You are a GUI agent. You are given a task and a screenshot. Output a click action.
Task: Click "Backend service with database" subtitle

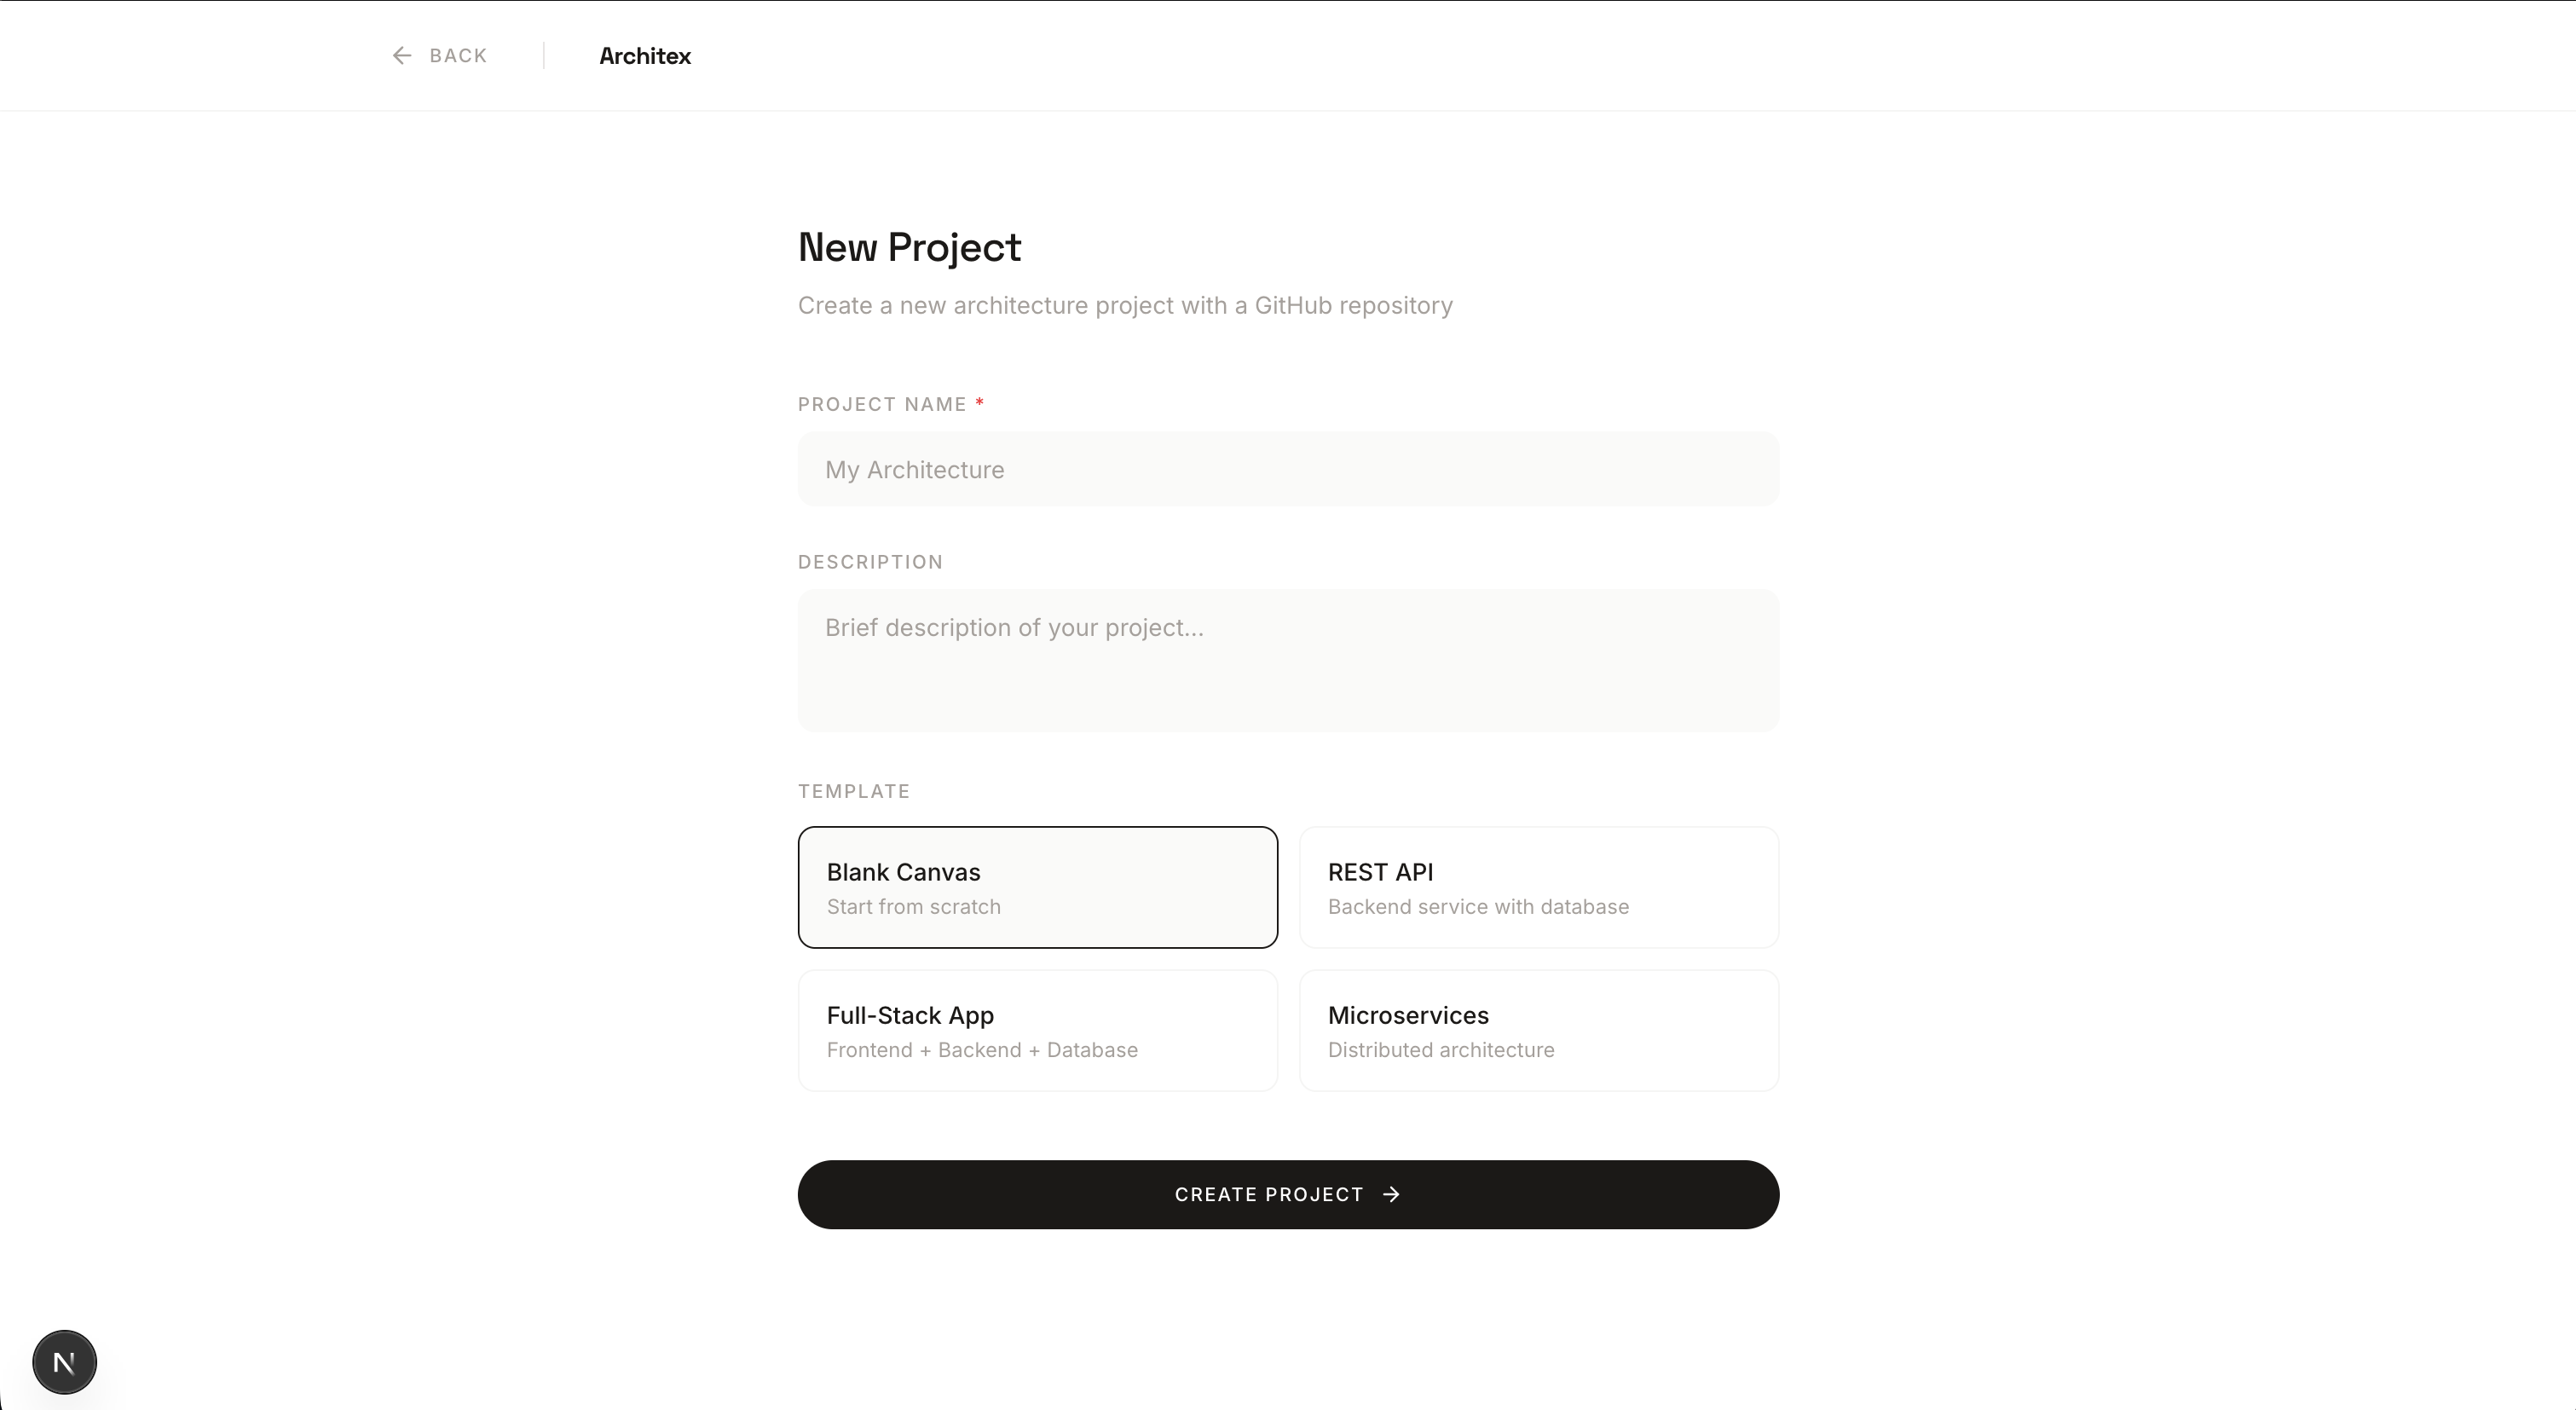pos(1478,907)
